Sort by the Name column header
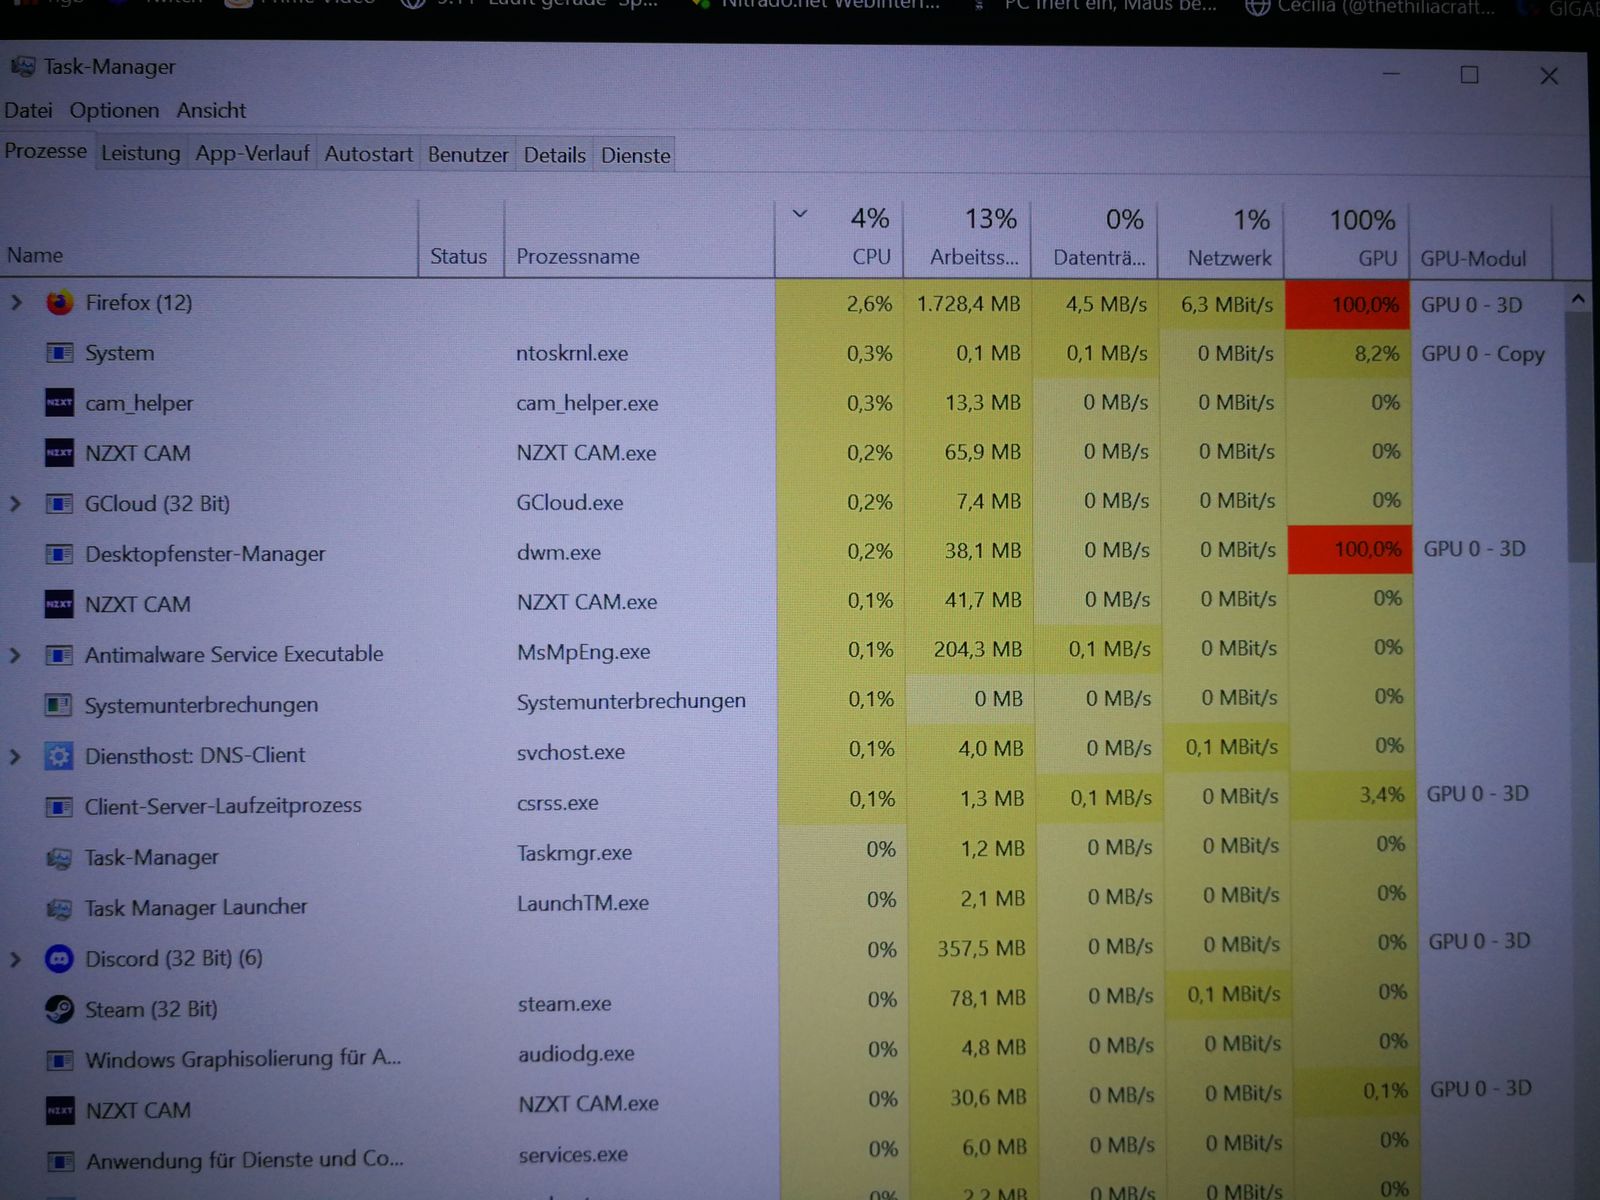The width and height of the screenshot is (1600, 1200). coord(208,237)
